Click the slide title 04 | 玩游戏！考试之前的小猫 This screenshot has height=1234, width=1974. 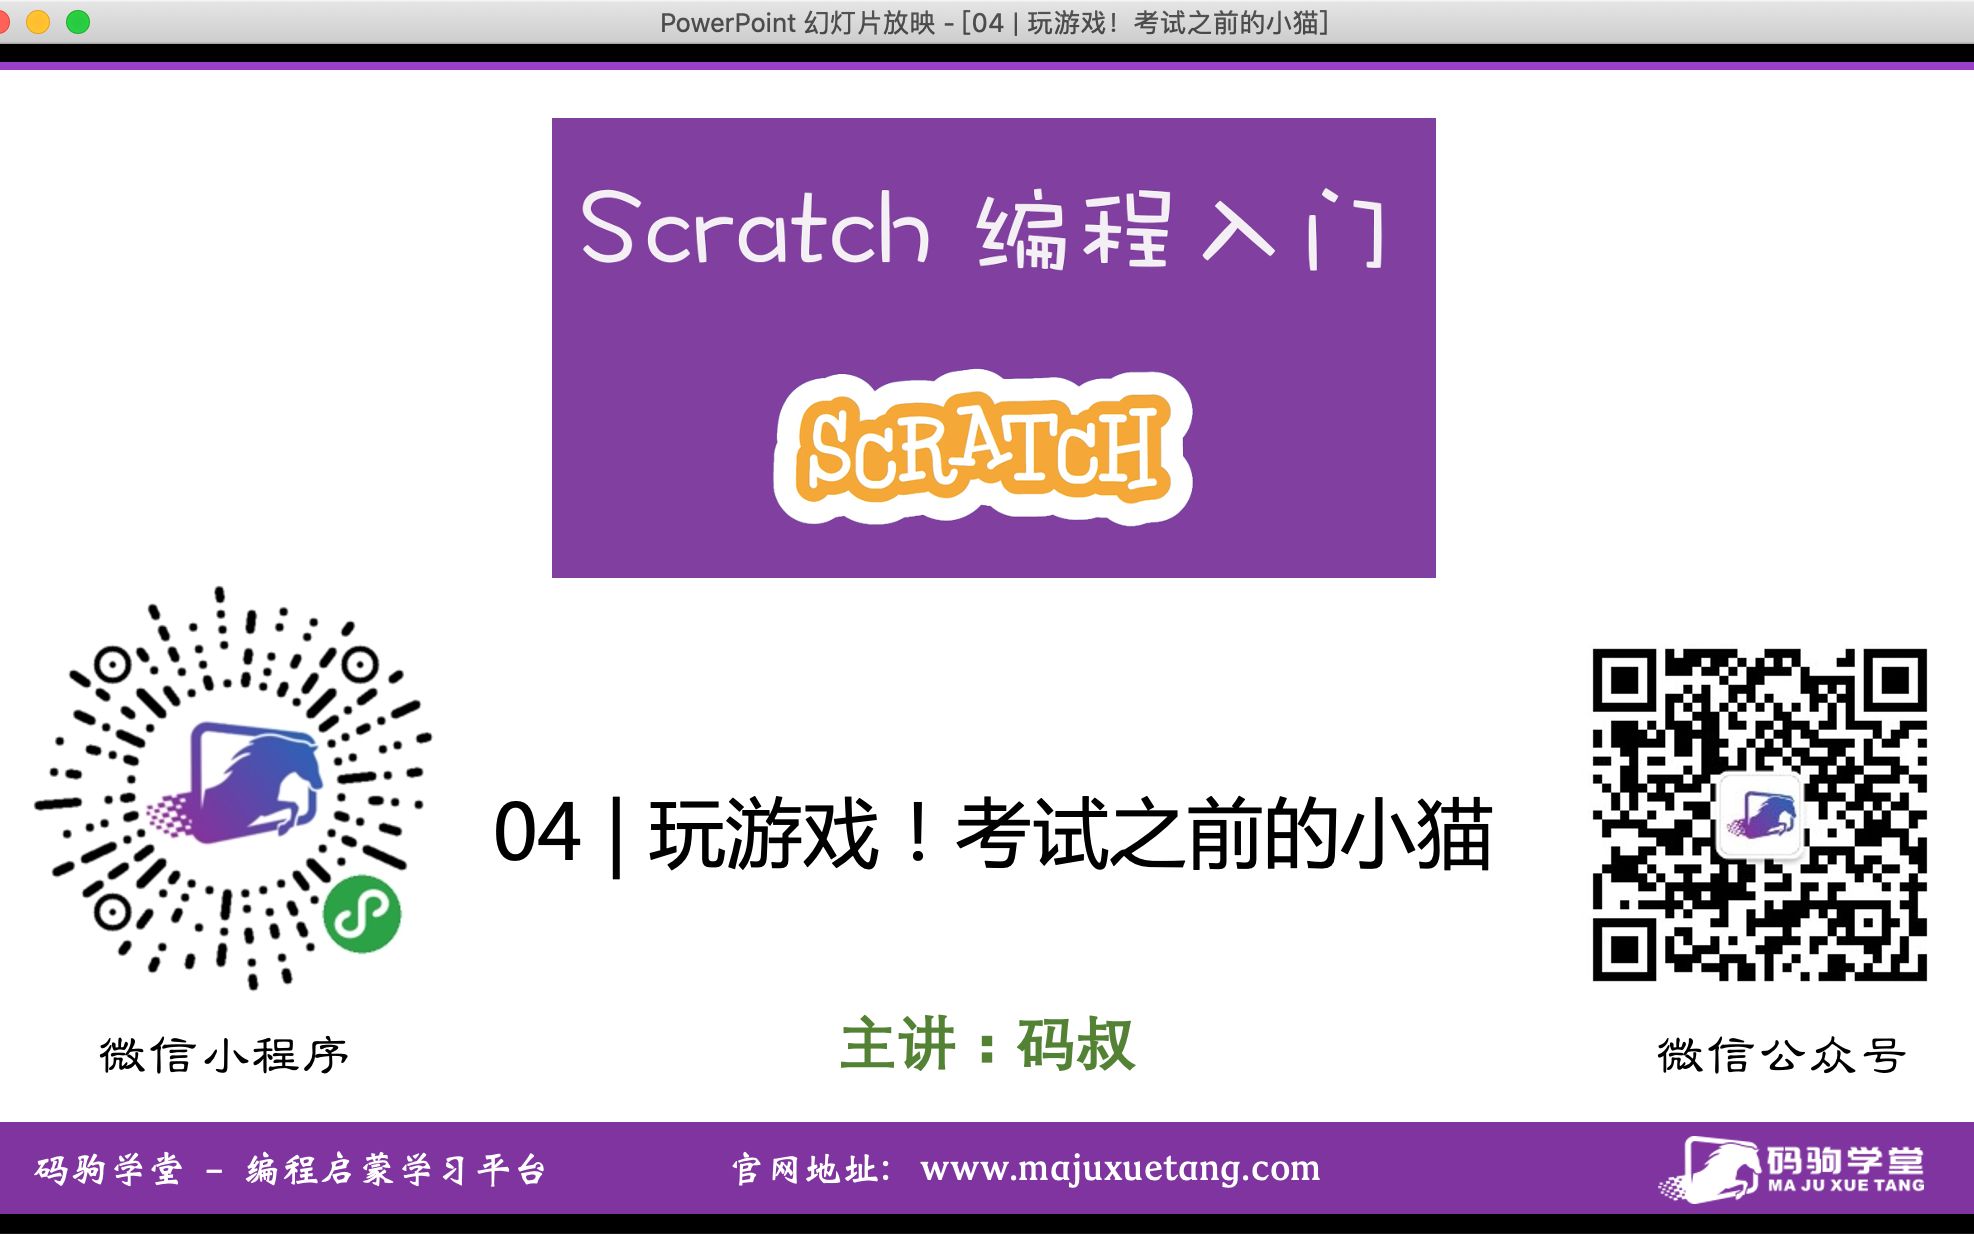992,833
